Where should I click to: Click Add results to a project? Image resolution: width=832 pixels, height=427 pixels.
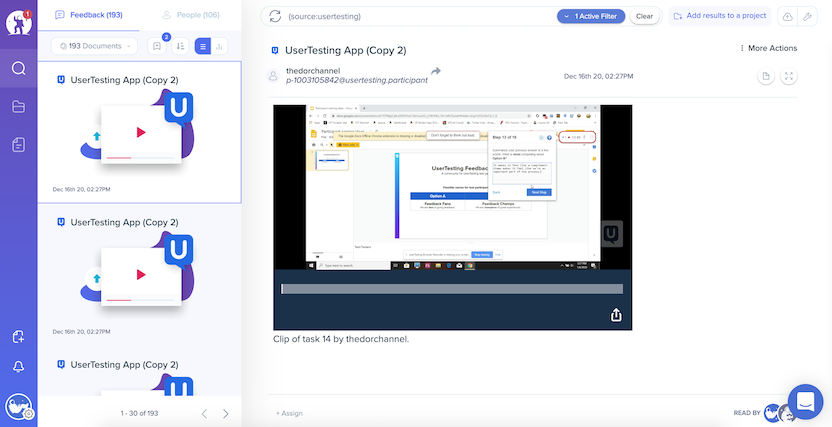pos(720,16)
